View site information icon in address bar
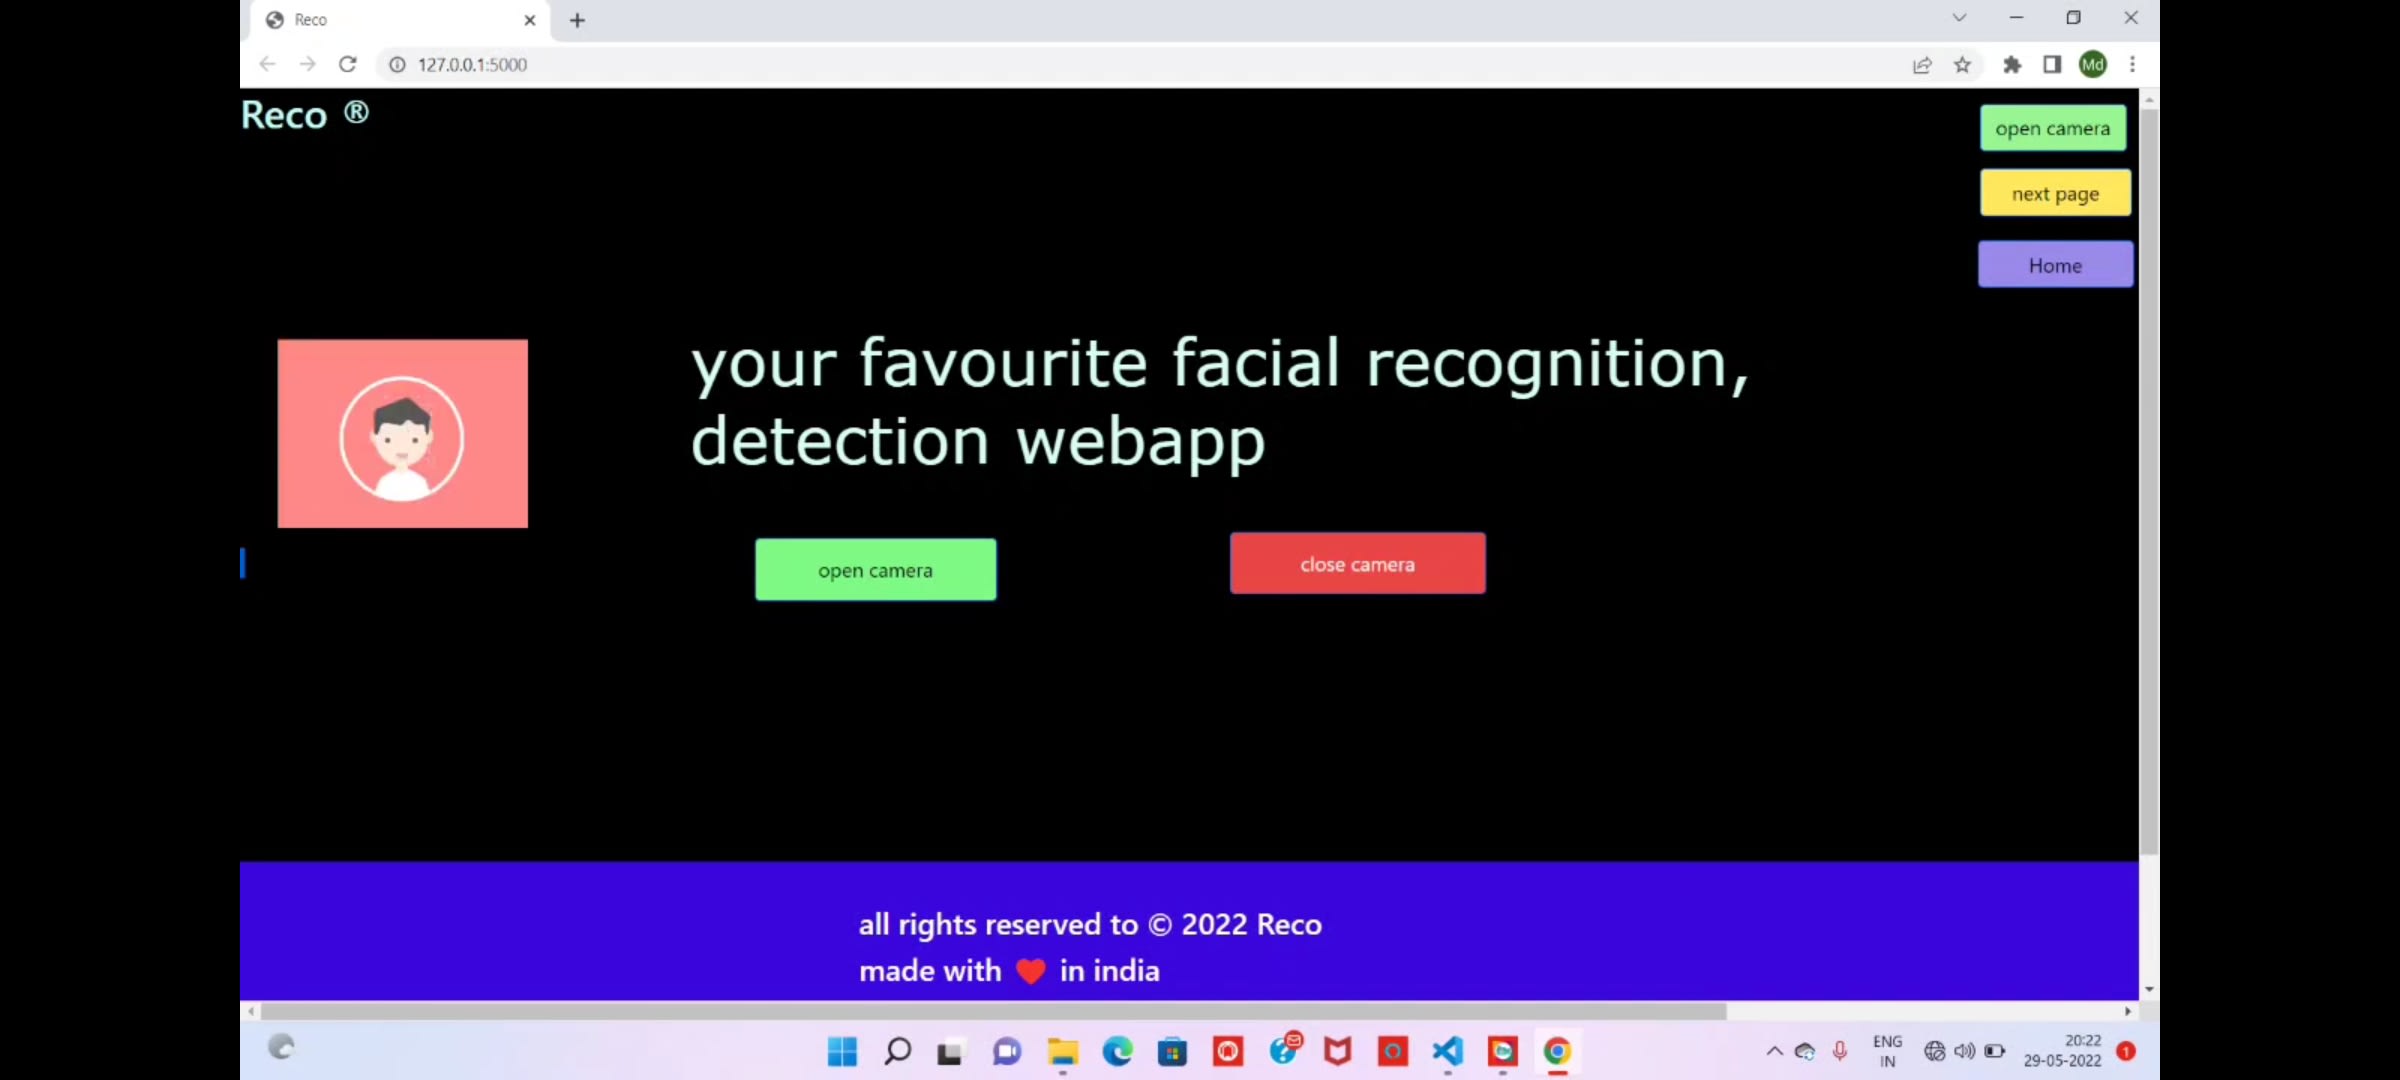Image resolution: width=2400 pixels, height=1080 pixels. [x=397, y=65]
